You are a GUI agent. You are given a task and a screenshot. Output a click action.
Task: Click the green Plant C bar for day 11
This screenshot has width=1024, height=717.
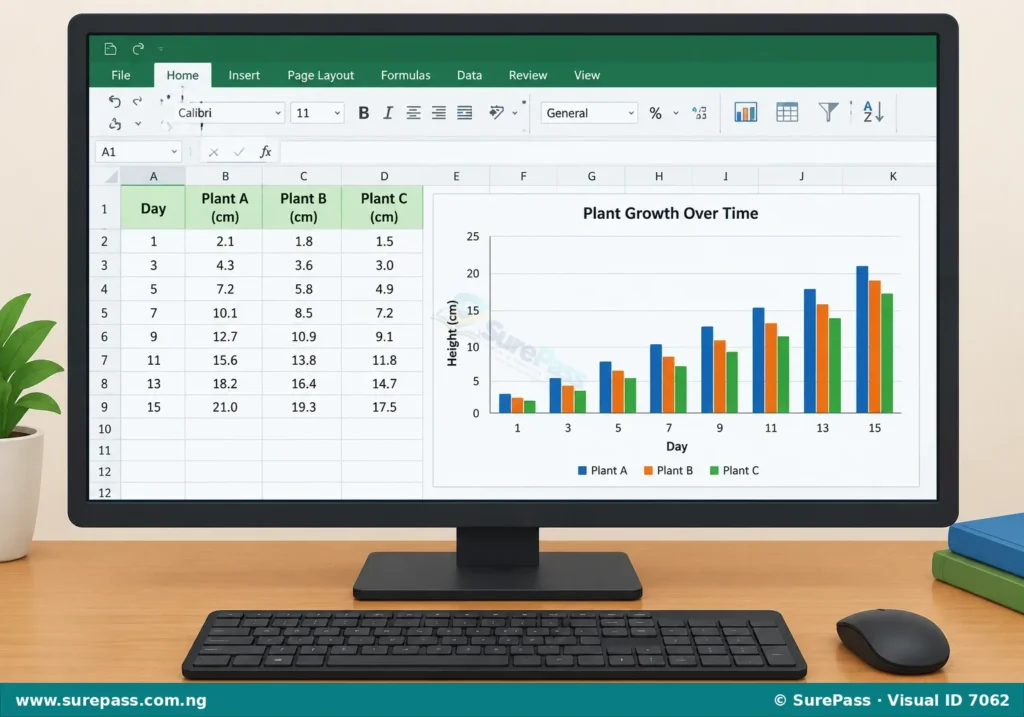tap(783, 375)
